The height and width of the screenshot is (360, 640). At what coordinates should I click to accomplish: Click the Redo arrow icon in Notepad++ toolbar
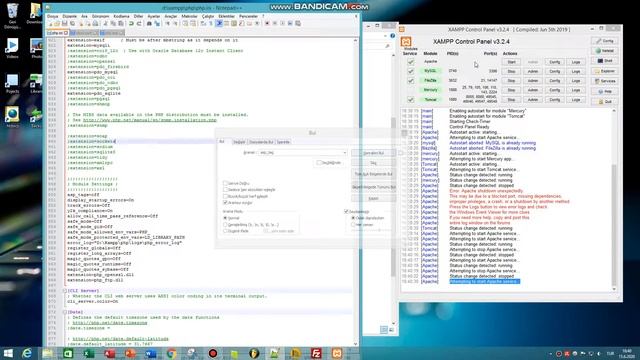tap(139, 24)
